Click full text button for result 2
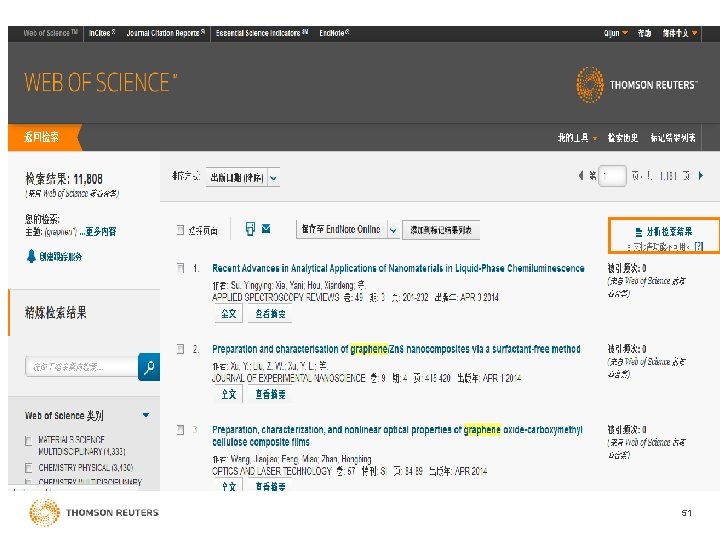The width and height of the screenshot is (720, 540). (229, 394)
